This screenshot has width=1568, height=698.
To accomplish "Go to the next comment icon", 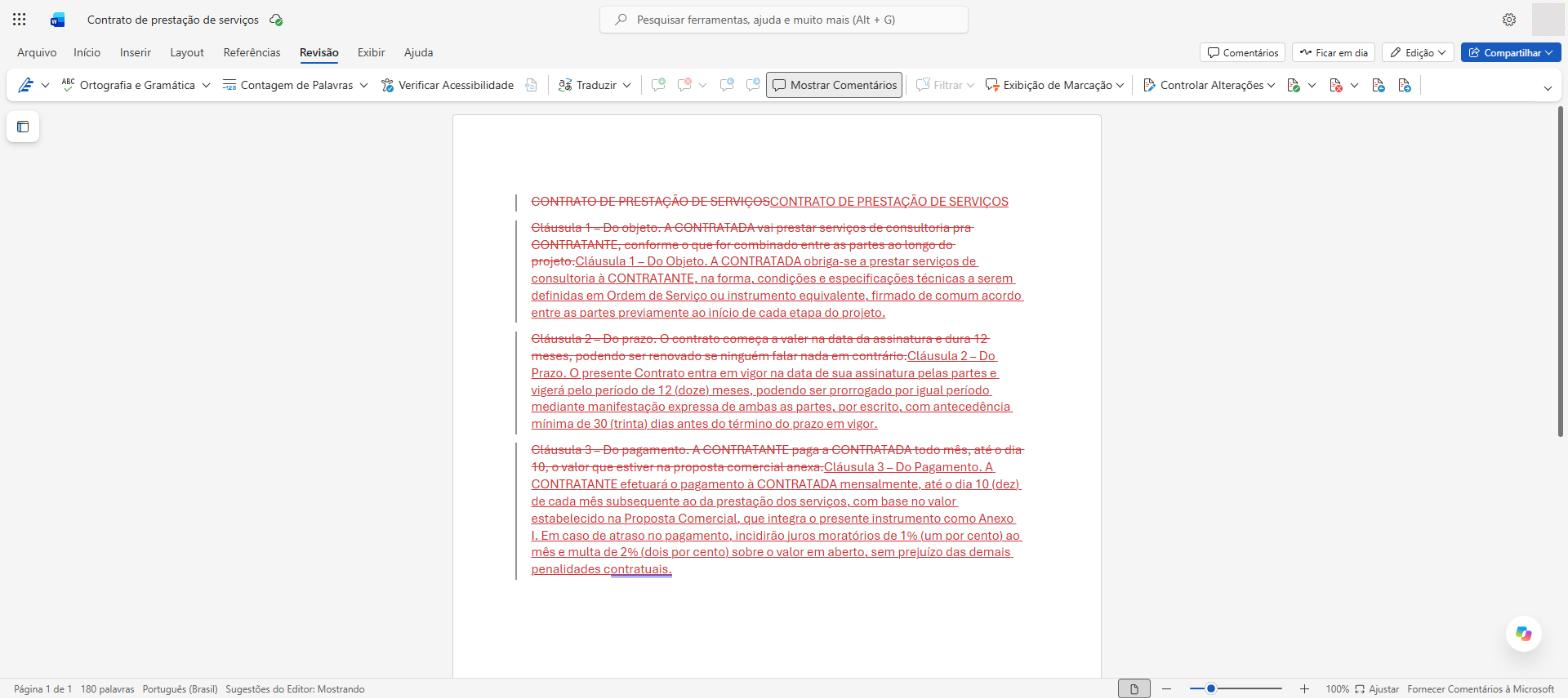I will point(752,85).
